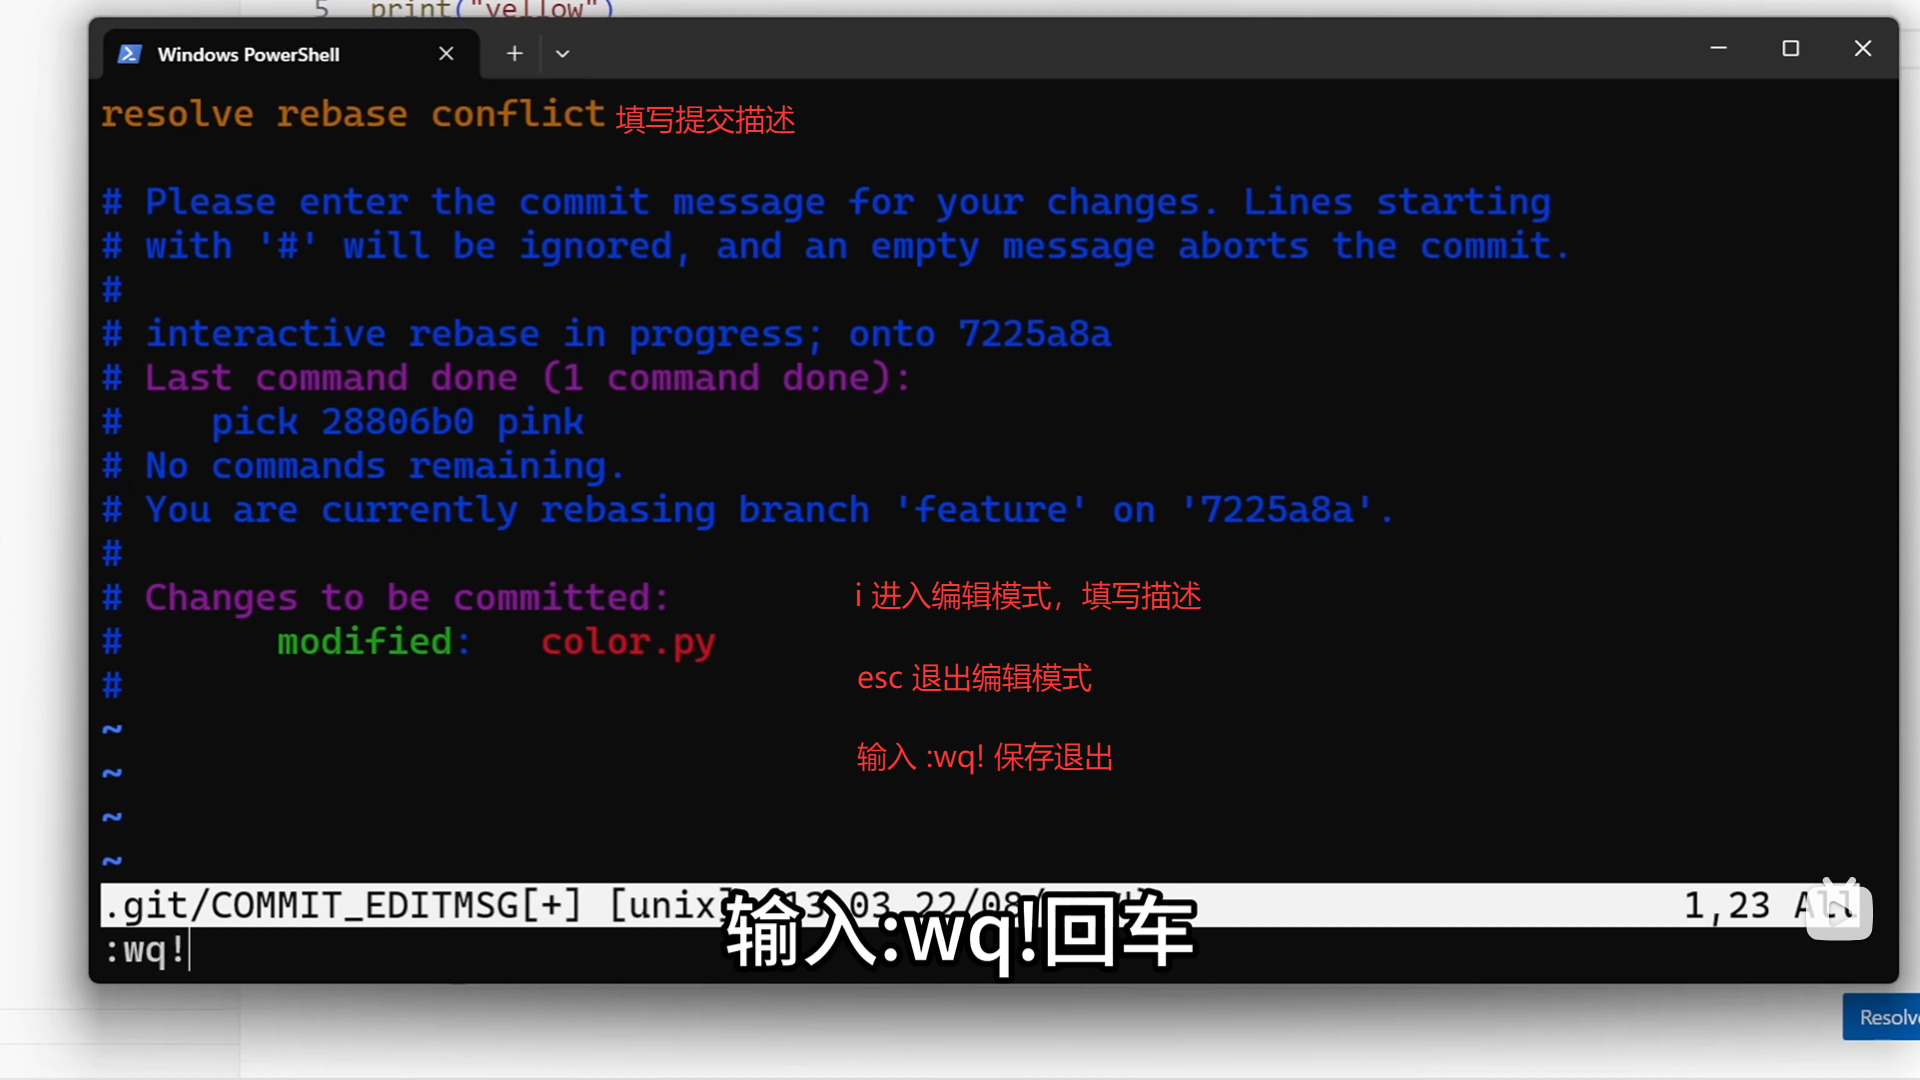Click the color.py filename text
This screenshot has height=1080, width=1920.
click(628, 642)
